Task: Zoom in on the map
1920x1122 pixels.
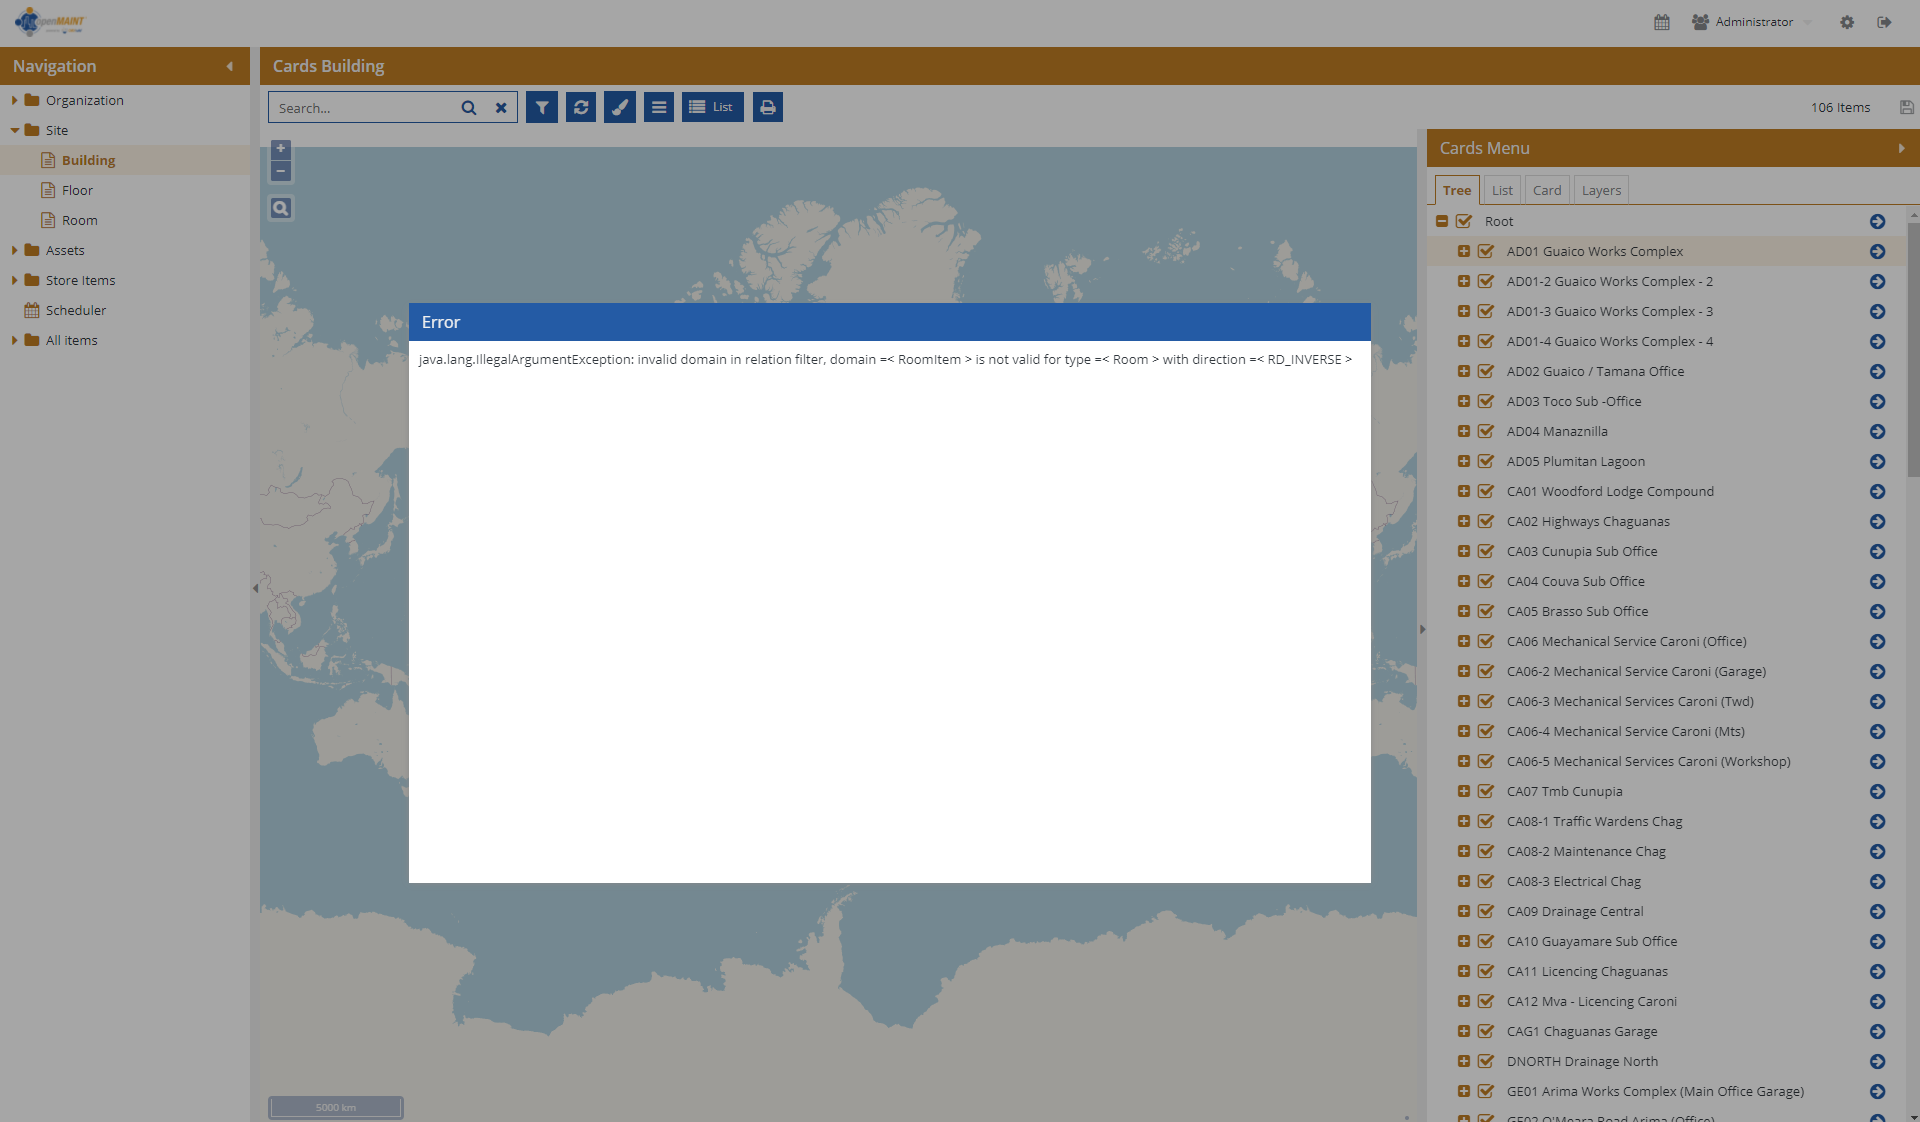Action: 281,149
